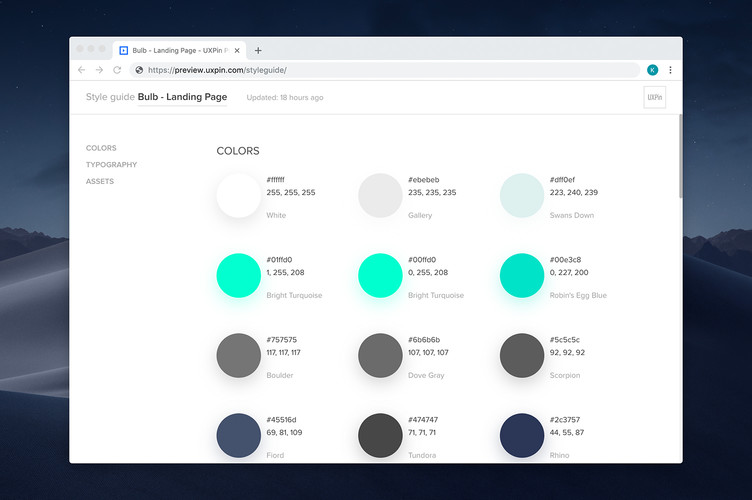Select the #01ffd0 Bright Turquoise swatch

pyautogui.click(x=238, y=276)
